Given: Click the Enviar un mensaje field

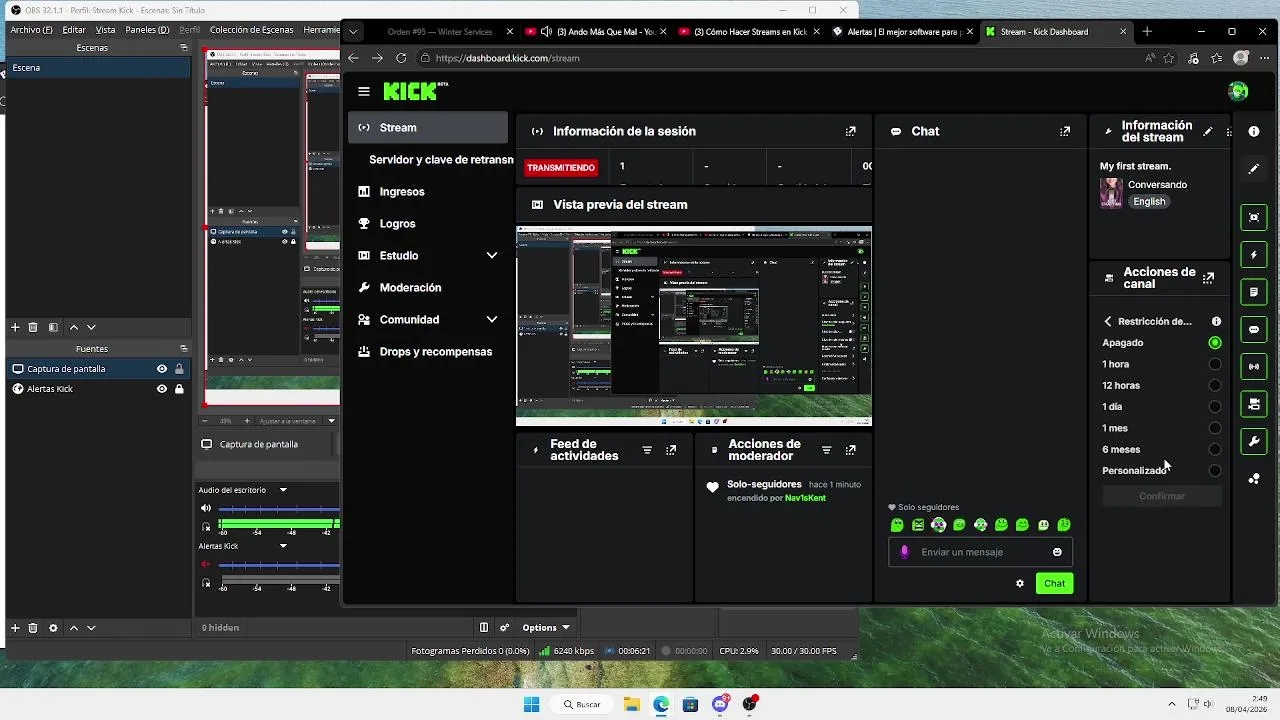Looking at the screenshot, I should [980, 552].
